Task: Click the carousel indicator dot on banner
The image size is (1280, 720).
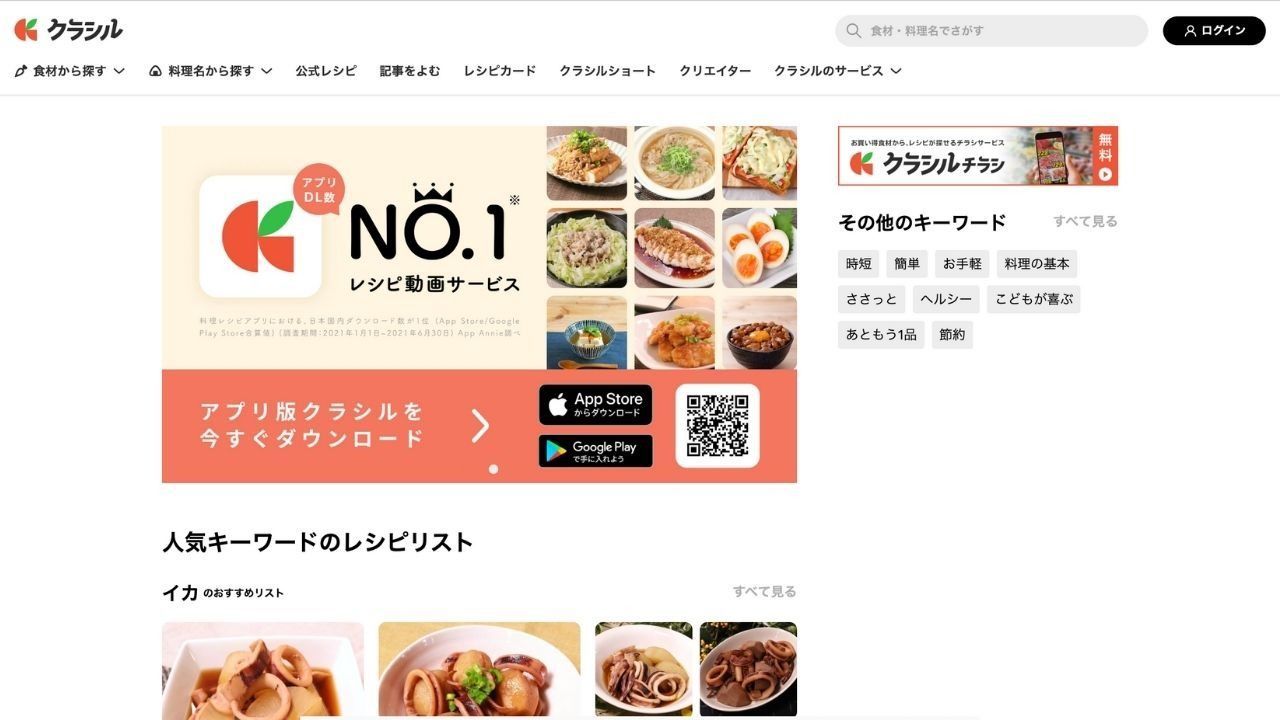Action: point(493,469)
